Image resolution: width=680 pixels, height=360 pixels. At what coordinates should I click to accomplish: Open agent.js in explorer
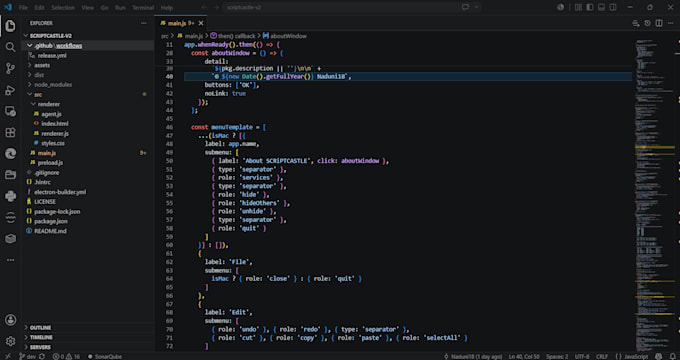pyautogui.click(x=89, y=114)
